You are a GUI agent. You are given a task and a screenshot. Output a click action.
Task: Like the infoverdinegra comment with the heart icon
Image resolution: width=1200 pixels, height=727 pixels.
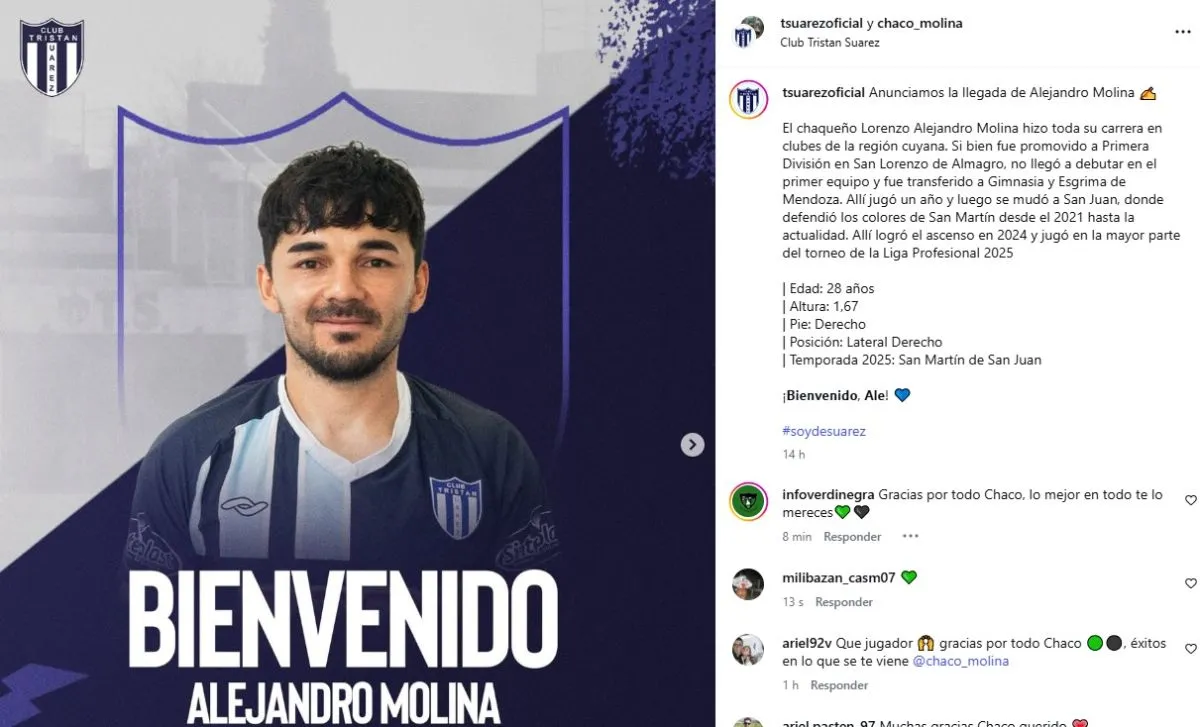point(1190,500)
